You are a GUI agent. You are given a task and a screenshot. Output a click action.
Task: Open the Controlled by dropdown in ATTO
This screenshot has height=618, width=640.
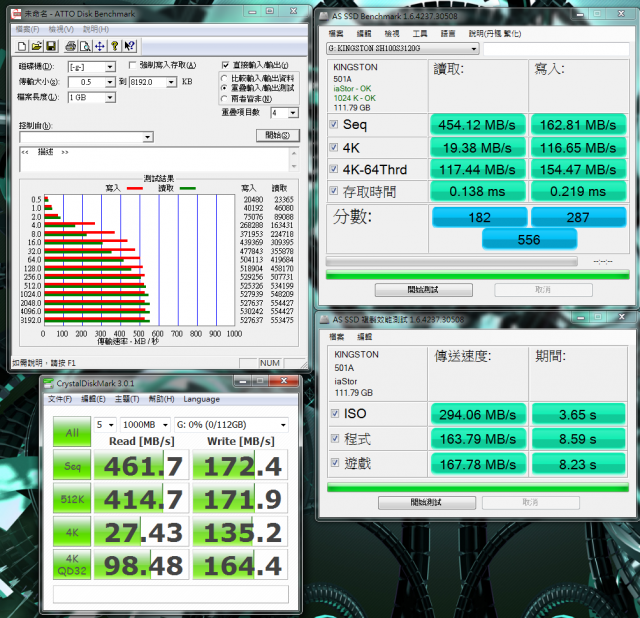tap(148, 137)
